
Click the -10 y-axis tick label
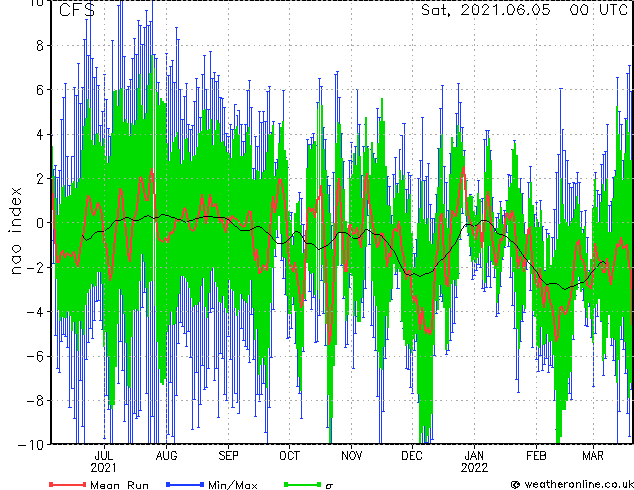pyautogui.click(x=31, y=445)
